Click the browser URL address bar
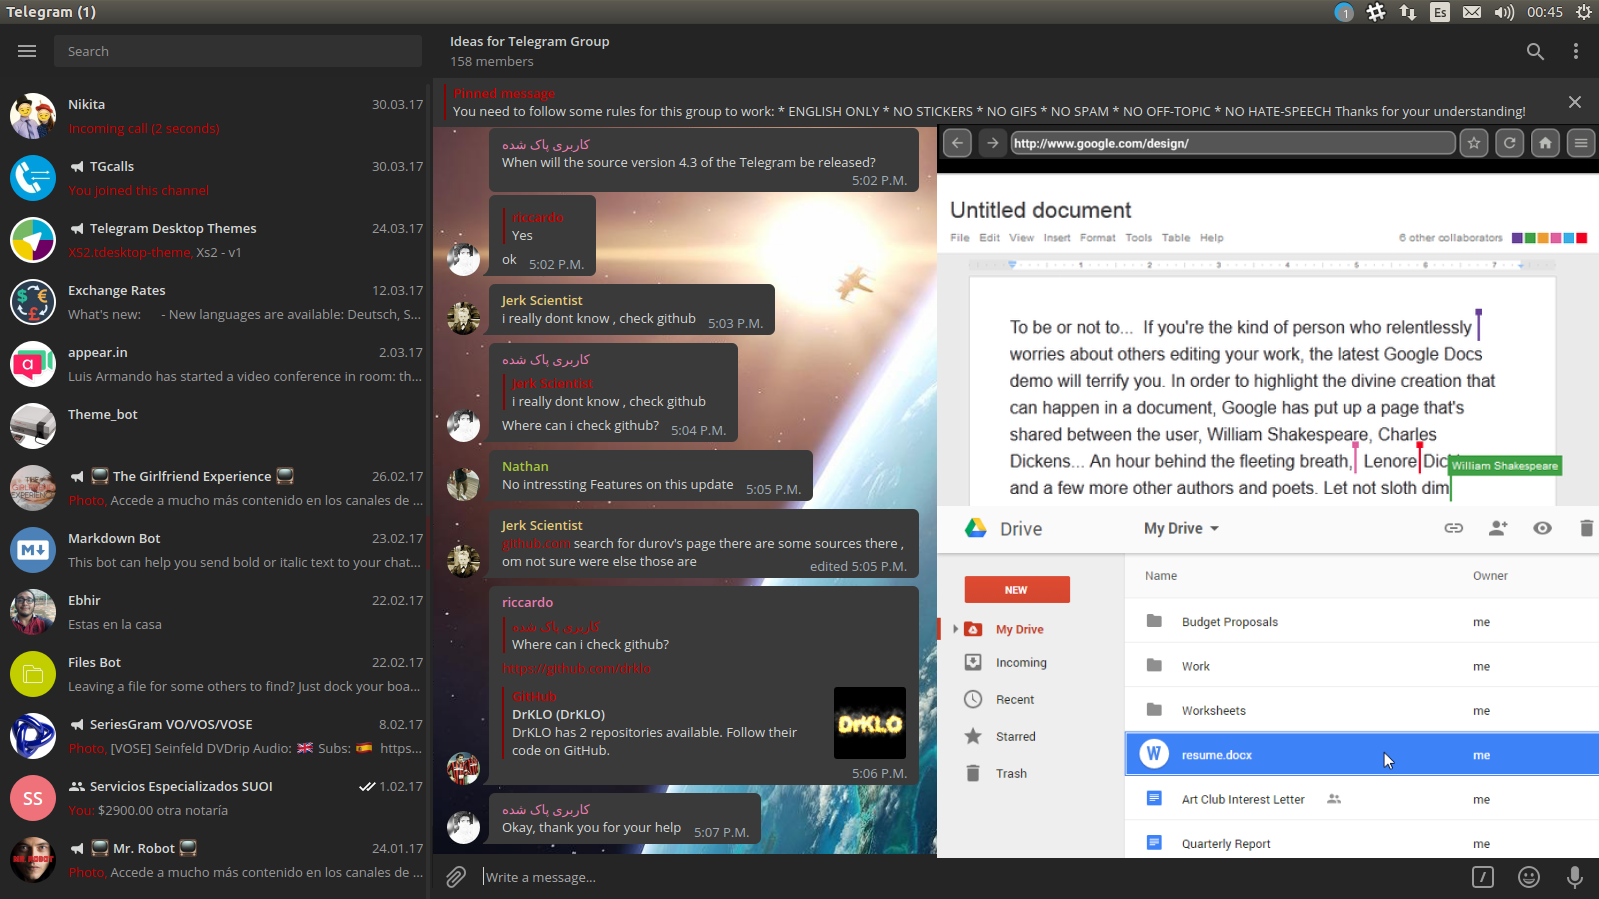 tap(1233, 143)
